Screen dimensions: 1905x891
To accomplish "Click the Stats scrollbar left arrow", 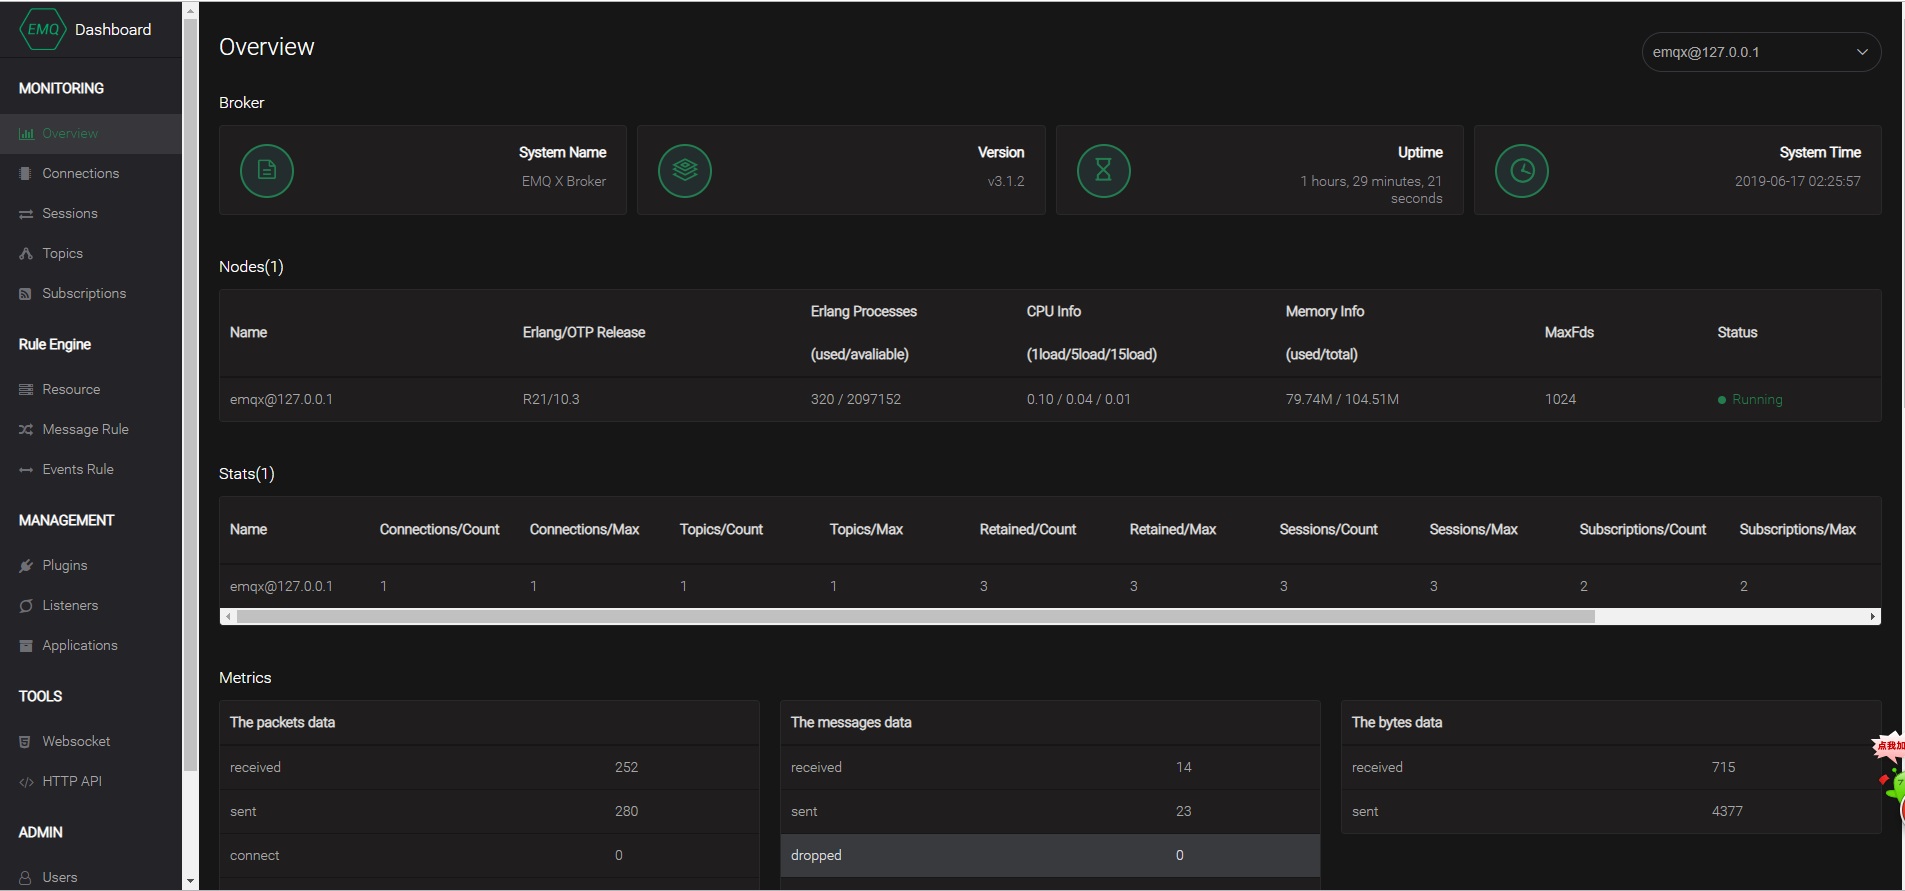I will coord(228,616).
